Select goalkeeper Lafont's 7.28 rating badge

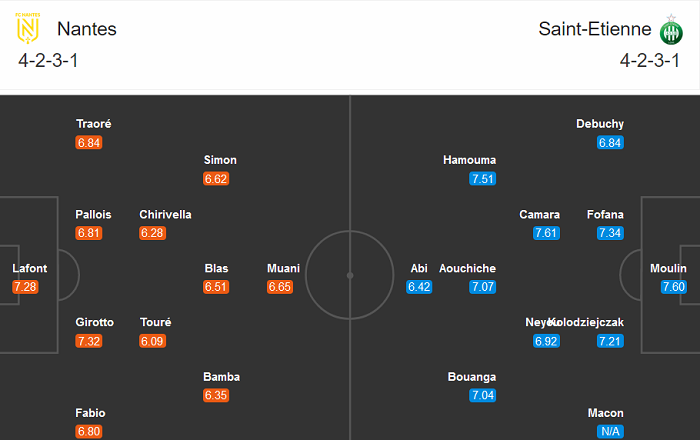tap(25, 287)
